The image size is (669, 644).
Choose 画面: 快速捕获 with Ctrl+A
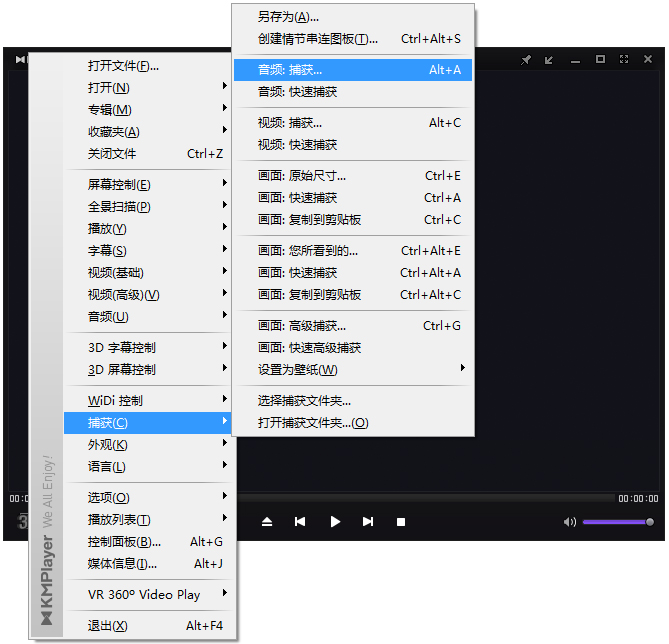(353, 198)
